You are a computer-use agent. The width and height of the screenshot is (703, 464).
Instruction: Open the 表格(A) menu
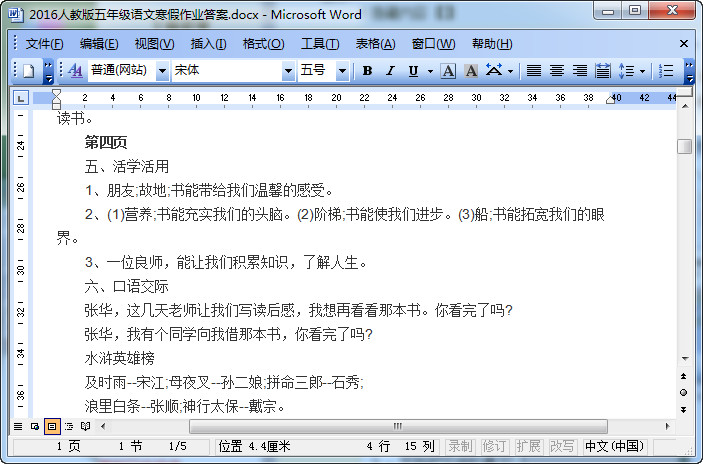tap(375, 44)
